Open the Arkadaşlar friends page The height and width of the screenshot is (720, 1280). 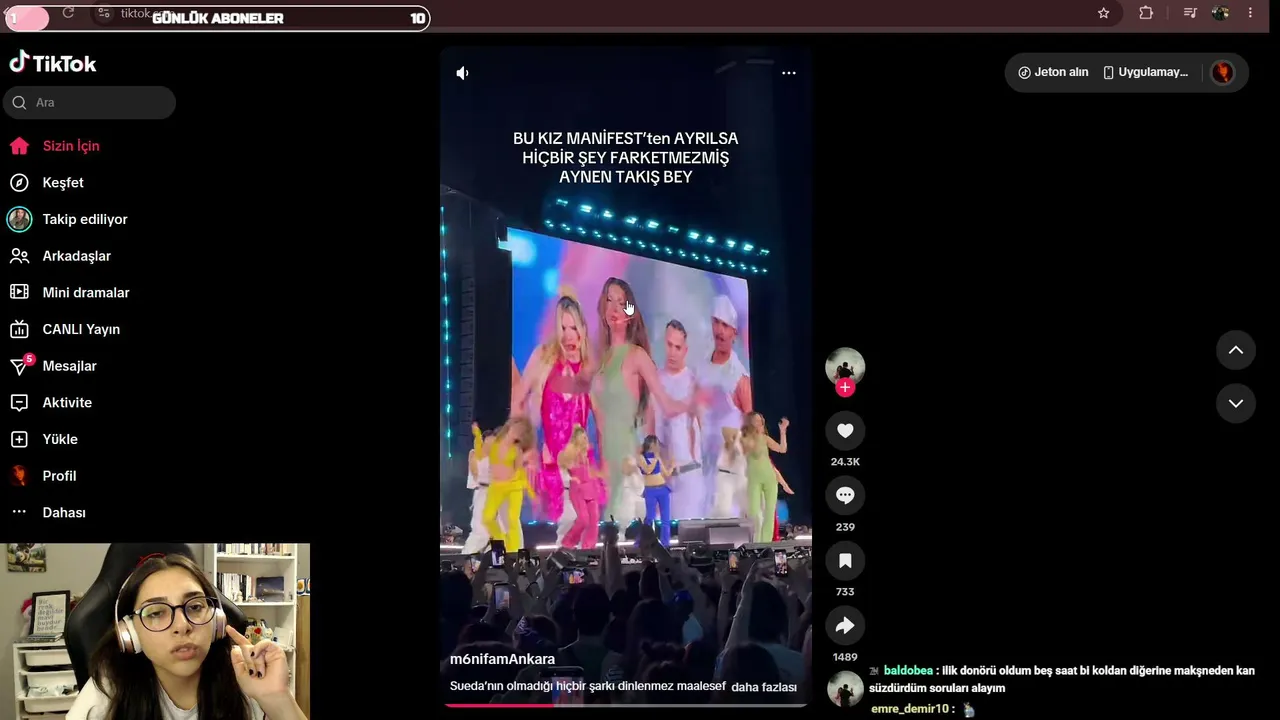coord(76,256)
